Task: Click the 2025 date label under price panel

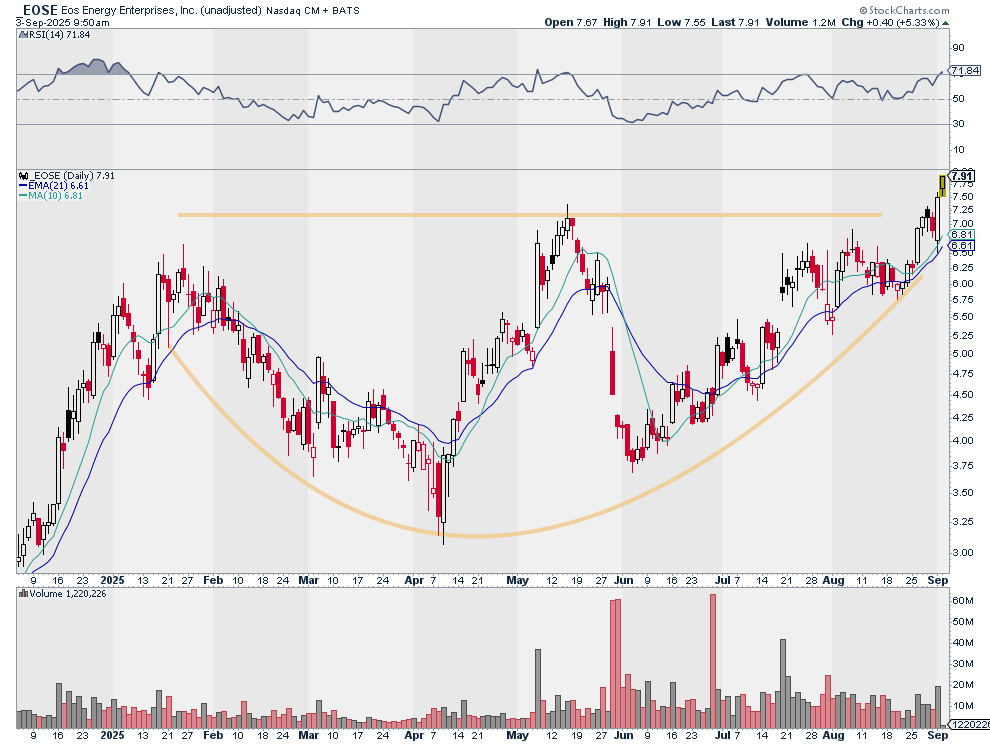Action: tap(112, 580)
